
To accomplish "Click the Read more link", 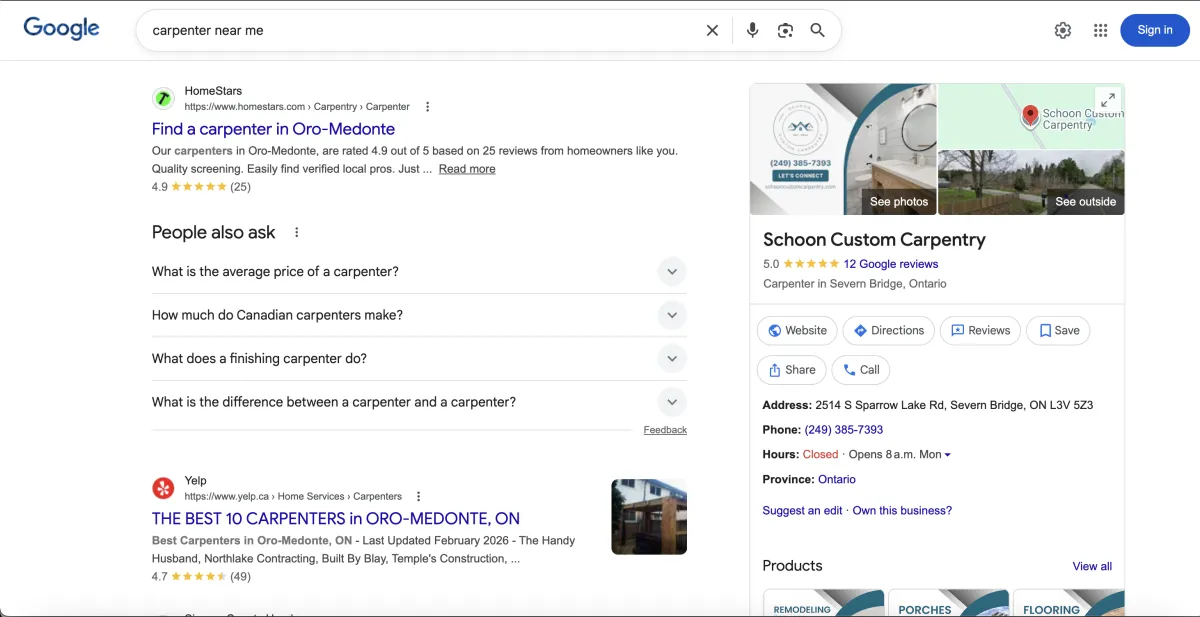I will click(x=467, y=169).
